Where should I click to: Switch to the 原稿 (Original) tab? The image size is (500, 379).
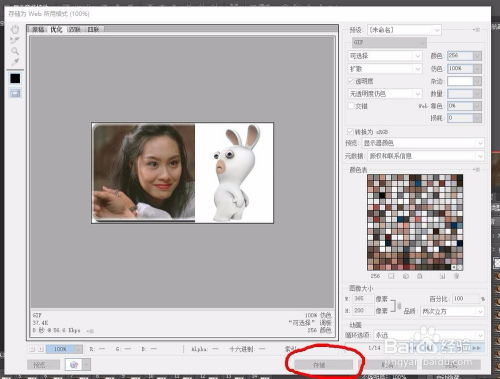pyautogui.click(x=38, y=29)
